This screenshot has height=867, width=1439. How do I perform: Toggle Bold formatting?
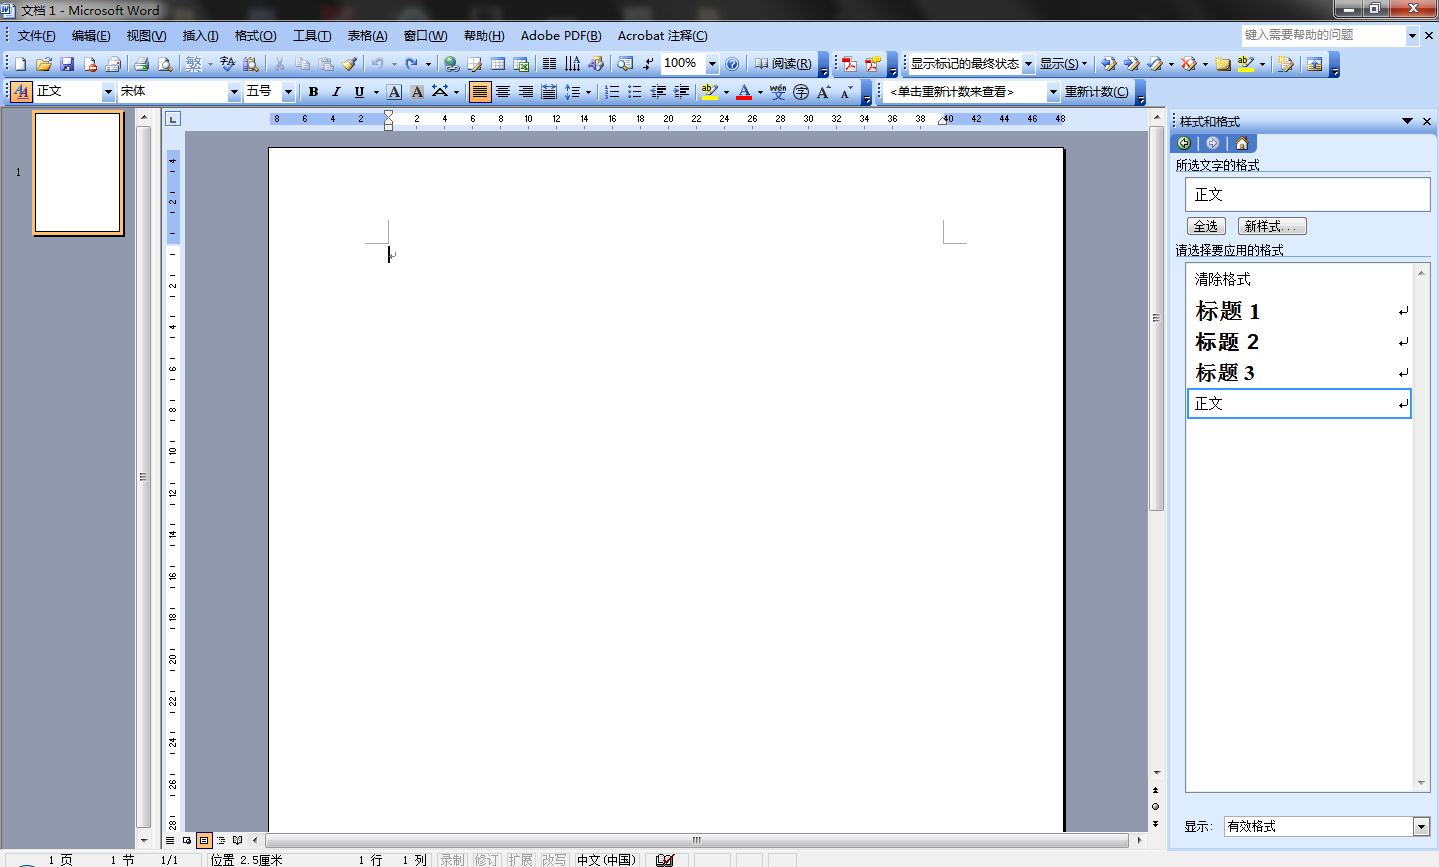coord(313,92)
